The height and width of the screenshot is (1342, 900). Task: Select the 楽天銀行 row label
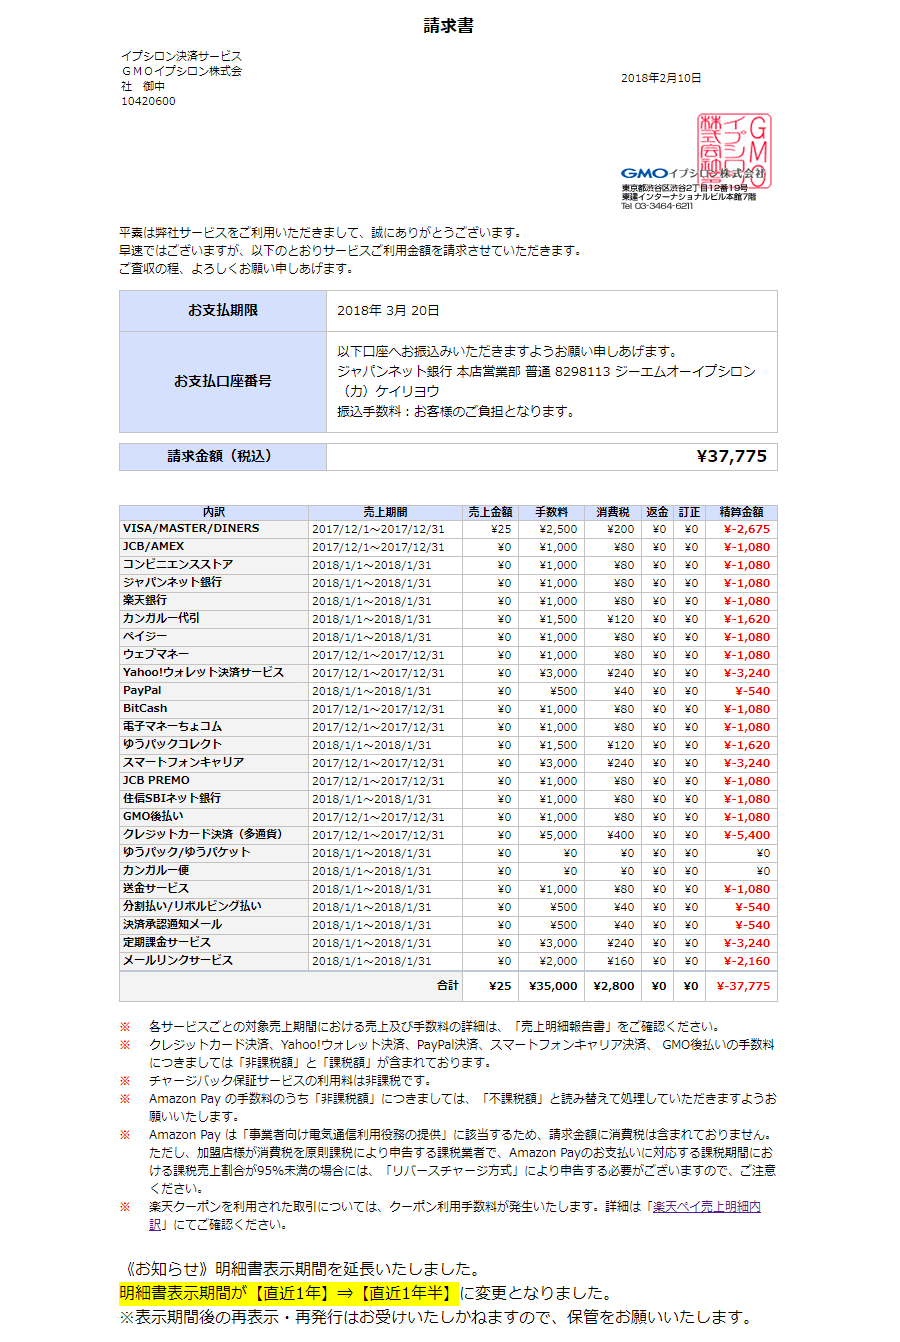pyautogui.click(x=145, y=600)
